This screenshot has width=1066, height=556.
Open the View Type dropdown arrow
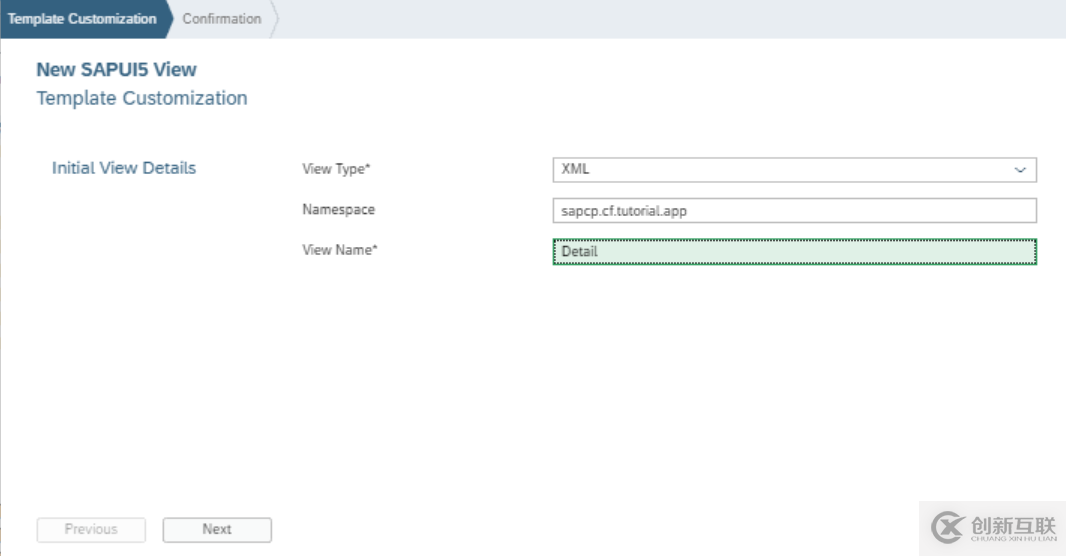point(1020,170)
